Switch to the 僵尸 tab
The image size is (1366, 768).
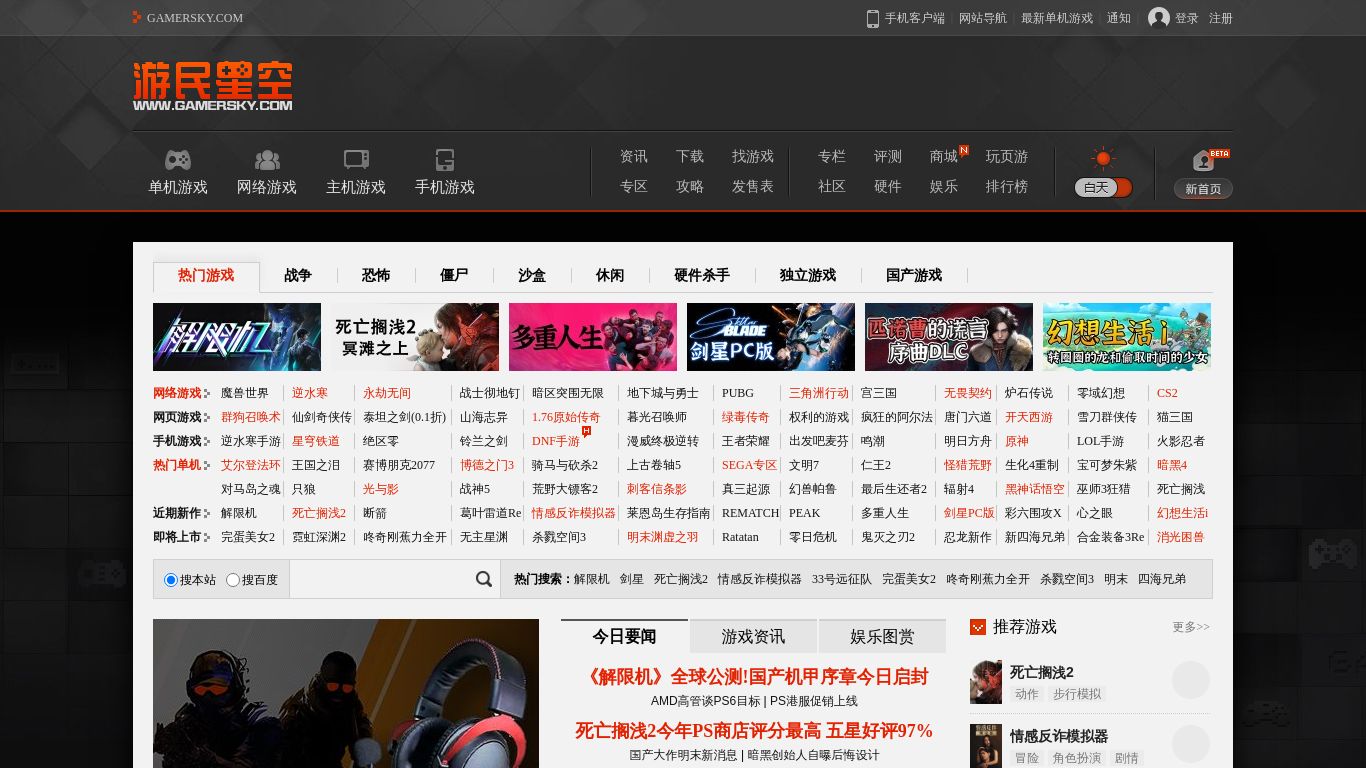point(454,275)
